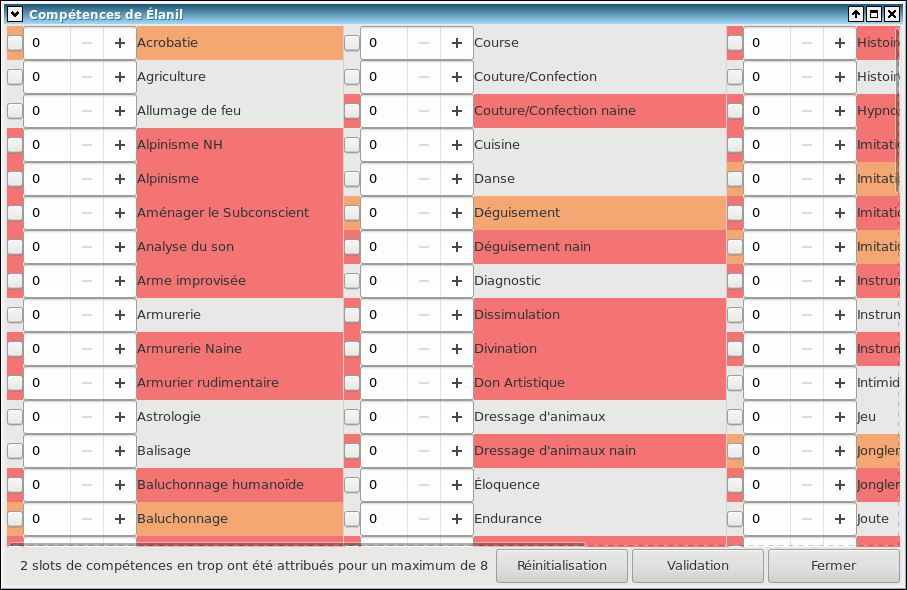
Task: Click the orange Acrobatie skill label
Action: (168, 43)
